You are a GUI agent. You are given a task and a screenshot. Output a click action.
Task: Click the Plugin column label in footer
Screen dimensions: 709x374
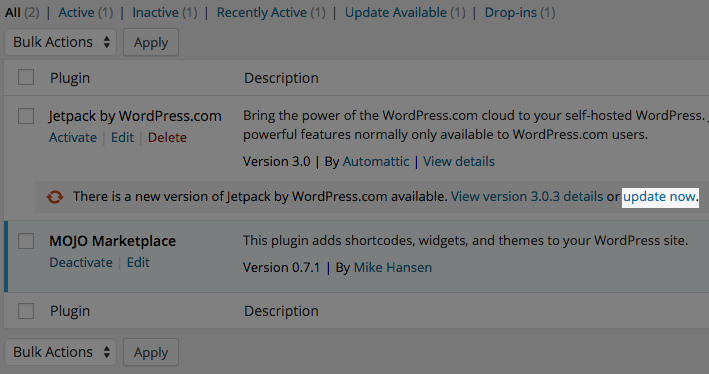[70, 311]
